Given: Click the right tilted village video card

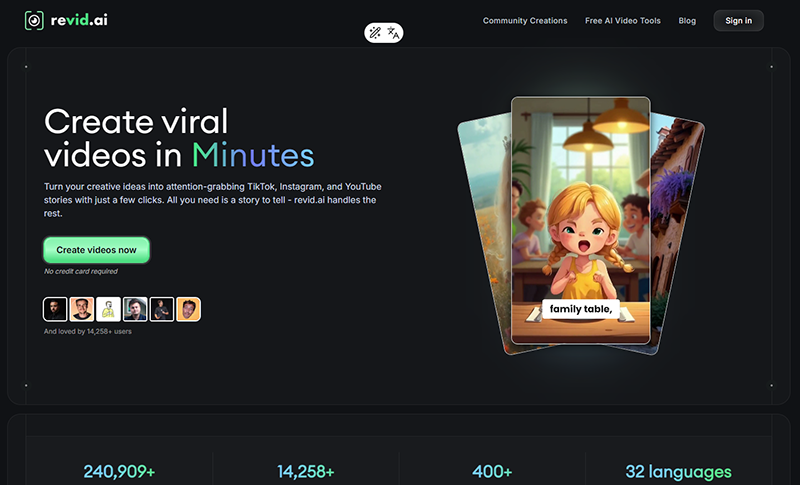Looking at the screenshot, I should pos(676,235).
